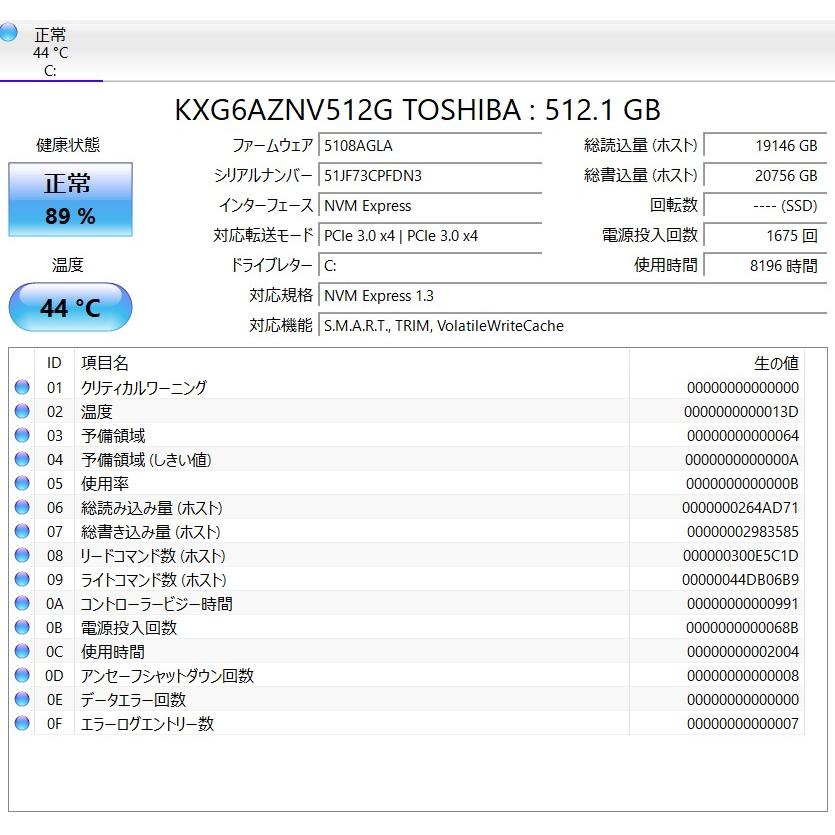Click raw value 00000000002004

[742, 651]
